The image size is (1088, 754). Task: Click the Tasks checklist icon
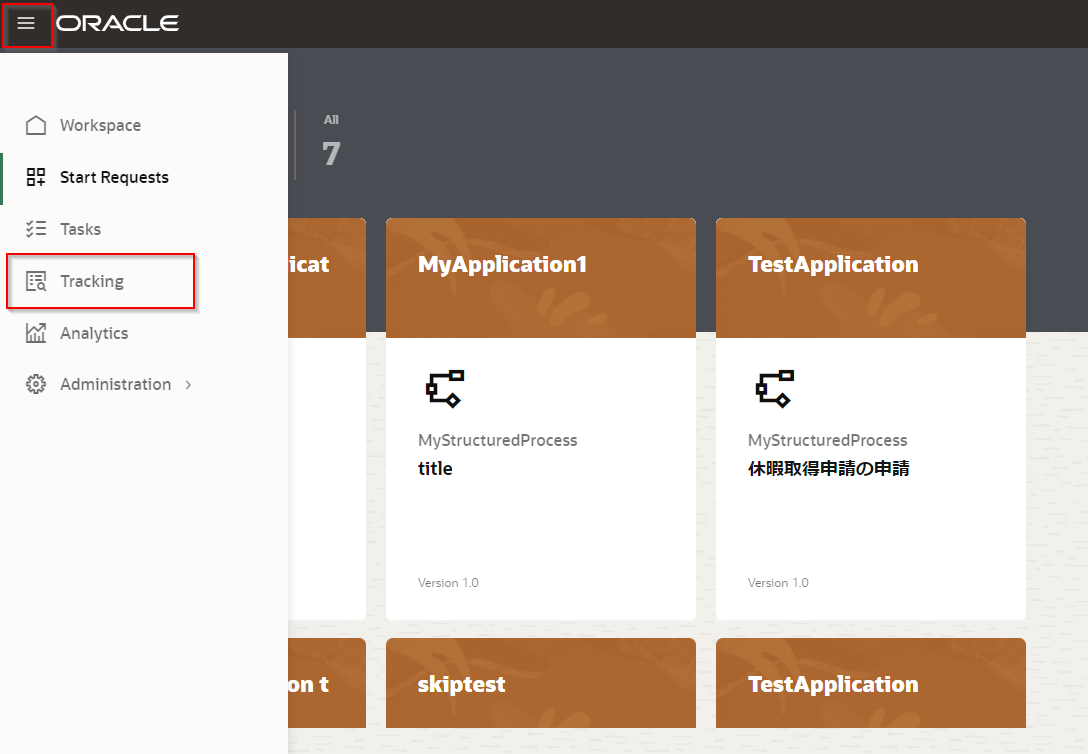point(36,229)
